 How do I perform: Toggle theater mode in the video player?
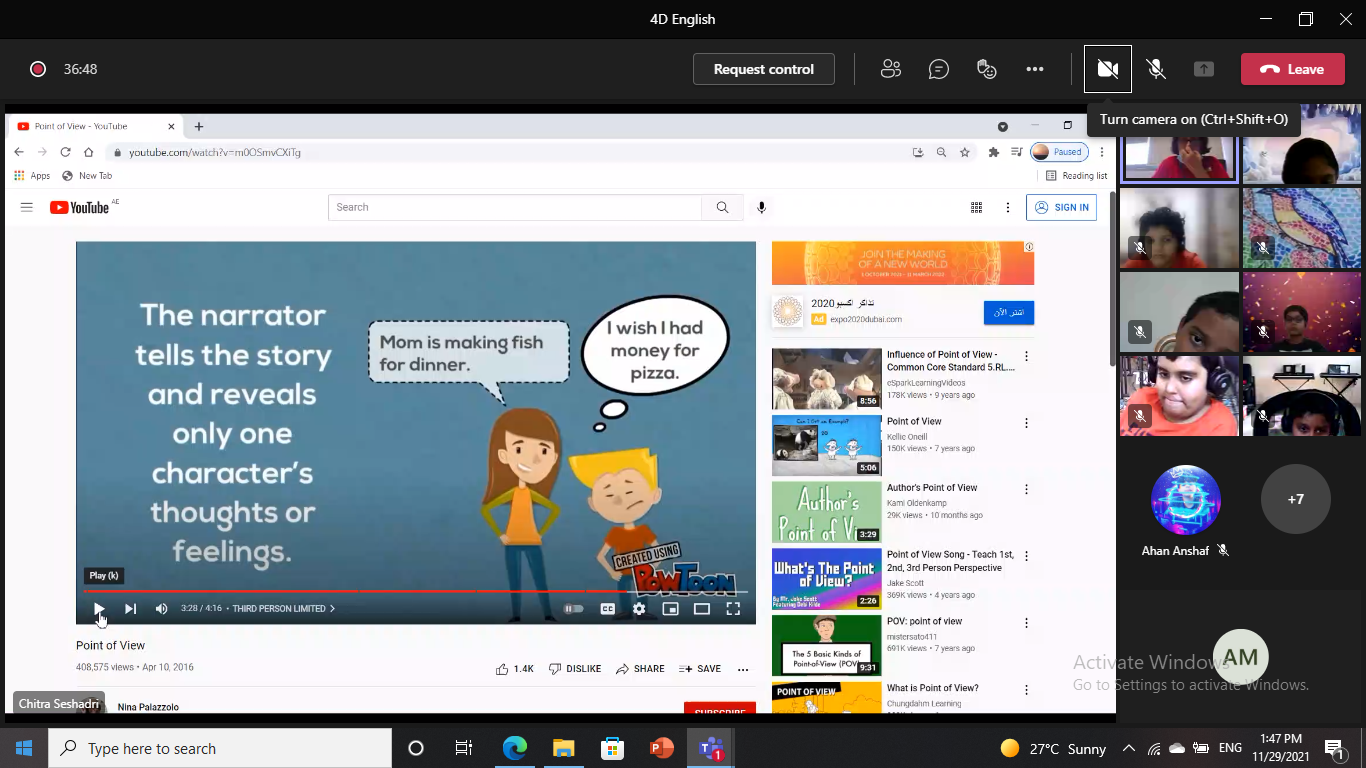pyautogui.click(x=702, y=608)
